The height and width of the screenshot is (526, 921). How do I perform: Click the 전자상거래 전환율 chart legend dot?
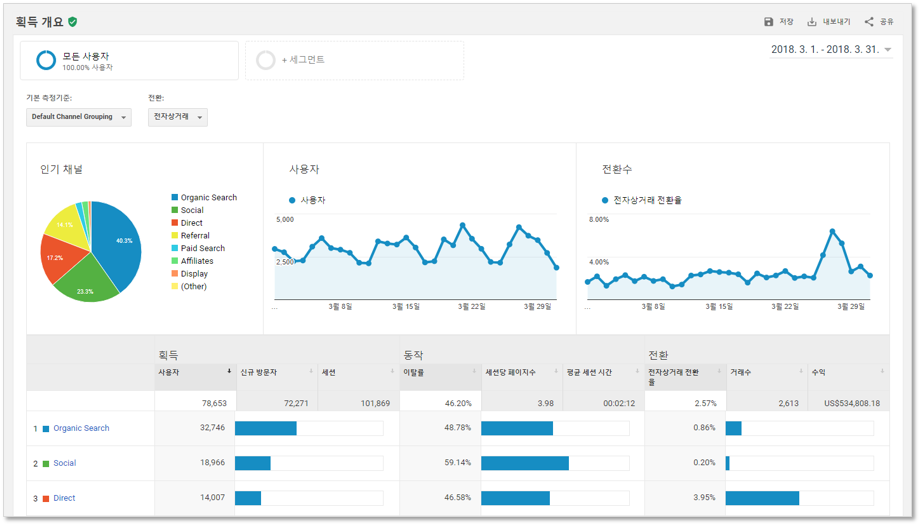point(605,200)
